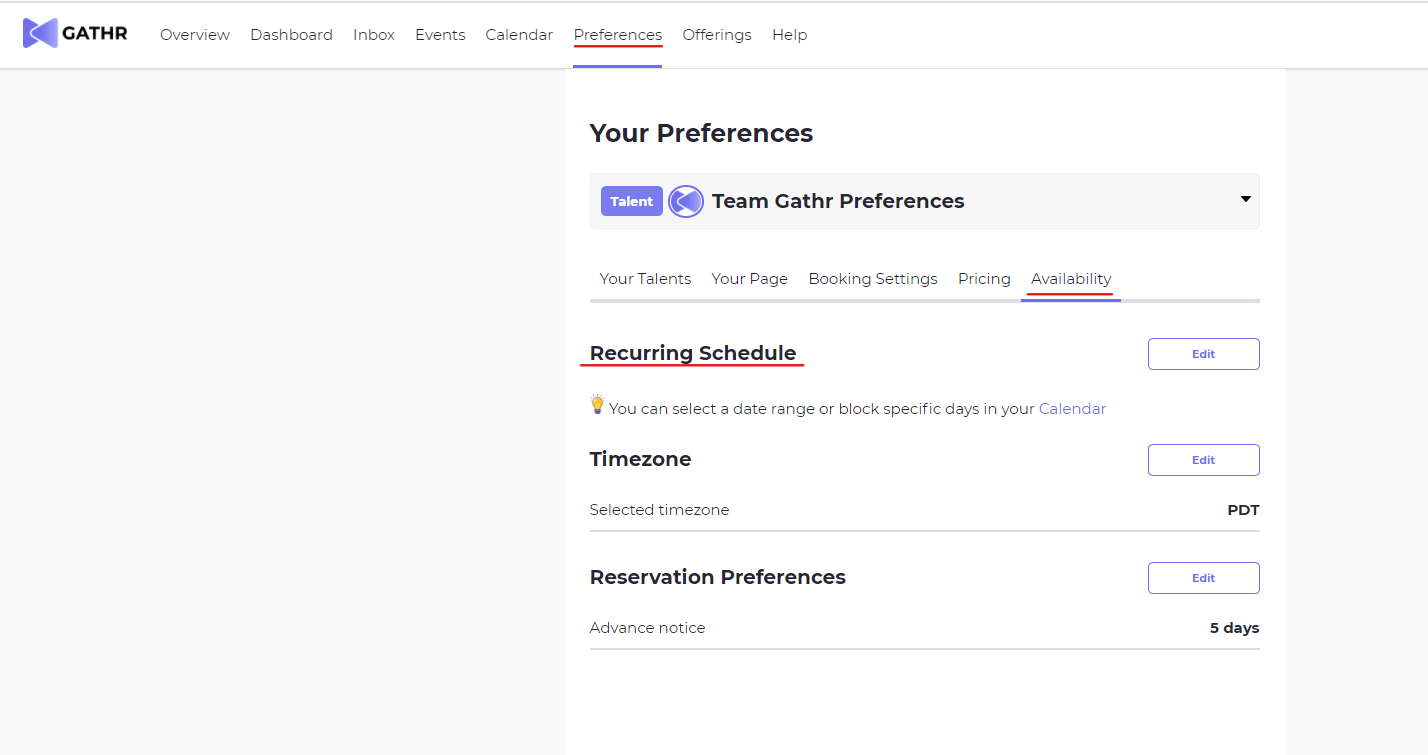Click the Recurring Schedule heading

click(x=693, y=353)
